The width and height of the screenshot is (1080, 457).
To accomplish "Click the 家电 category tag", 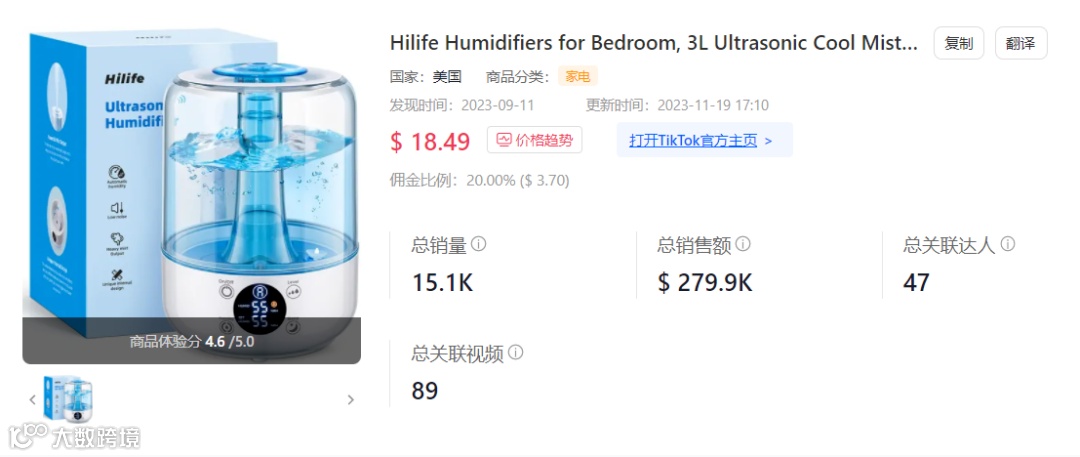I will click(x=578, y=77).
